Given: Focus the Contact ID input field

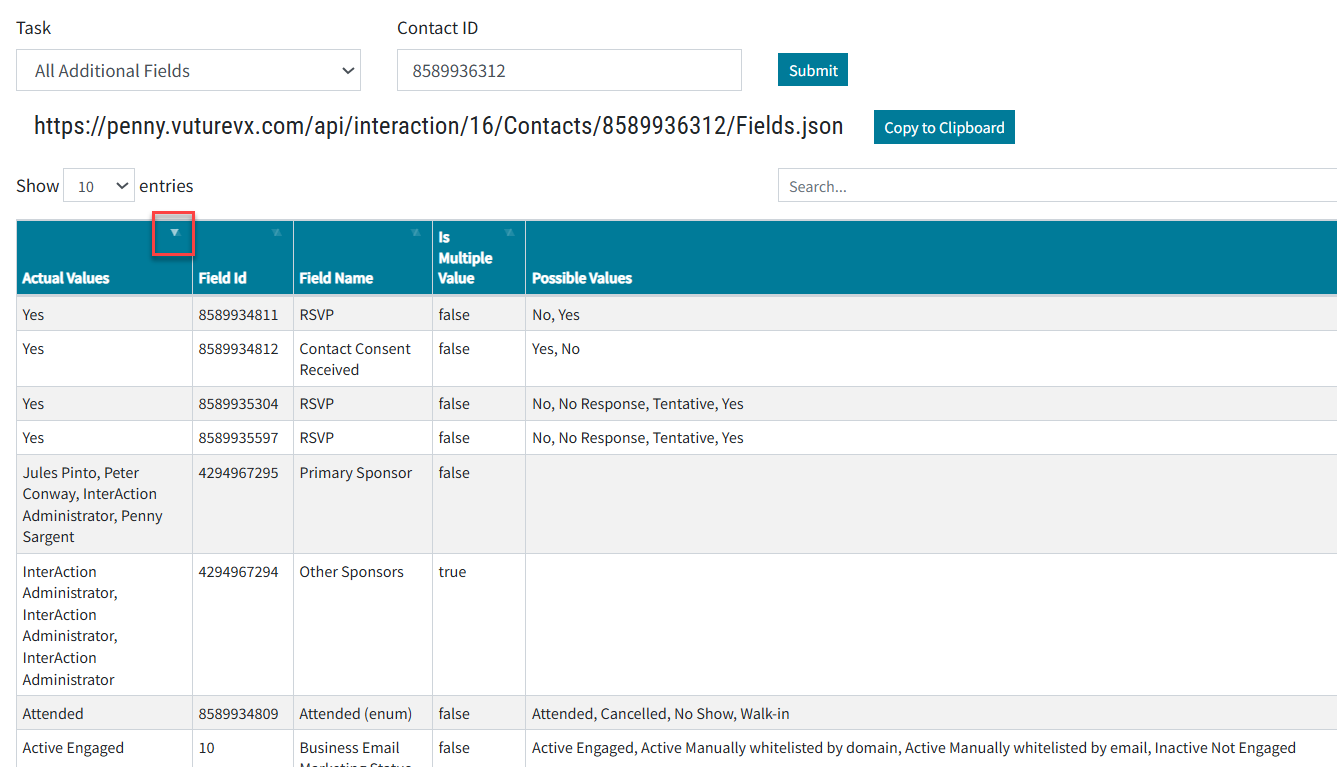Looking at the screenshot, I should [x=569, y=70].
